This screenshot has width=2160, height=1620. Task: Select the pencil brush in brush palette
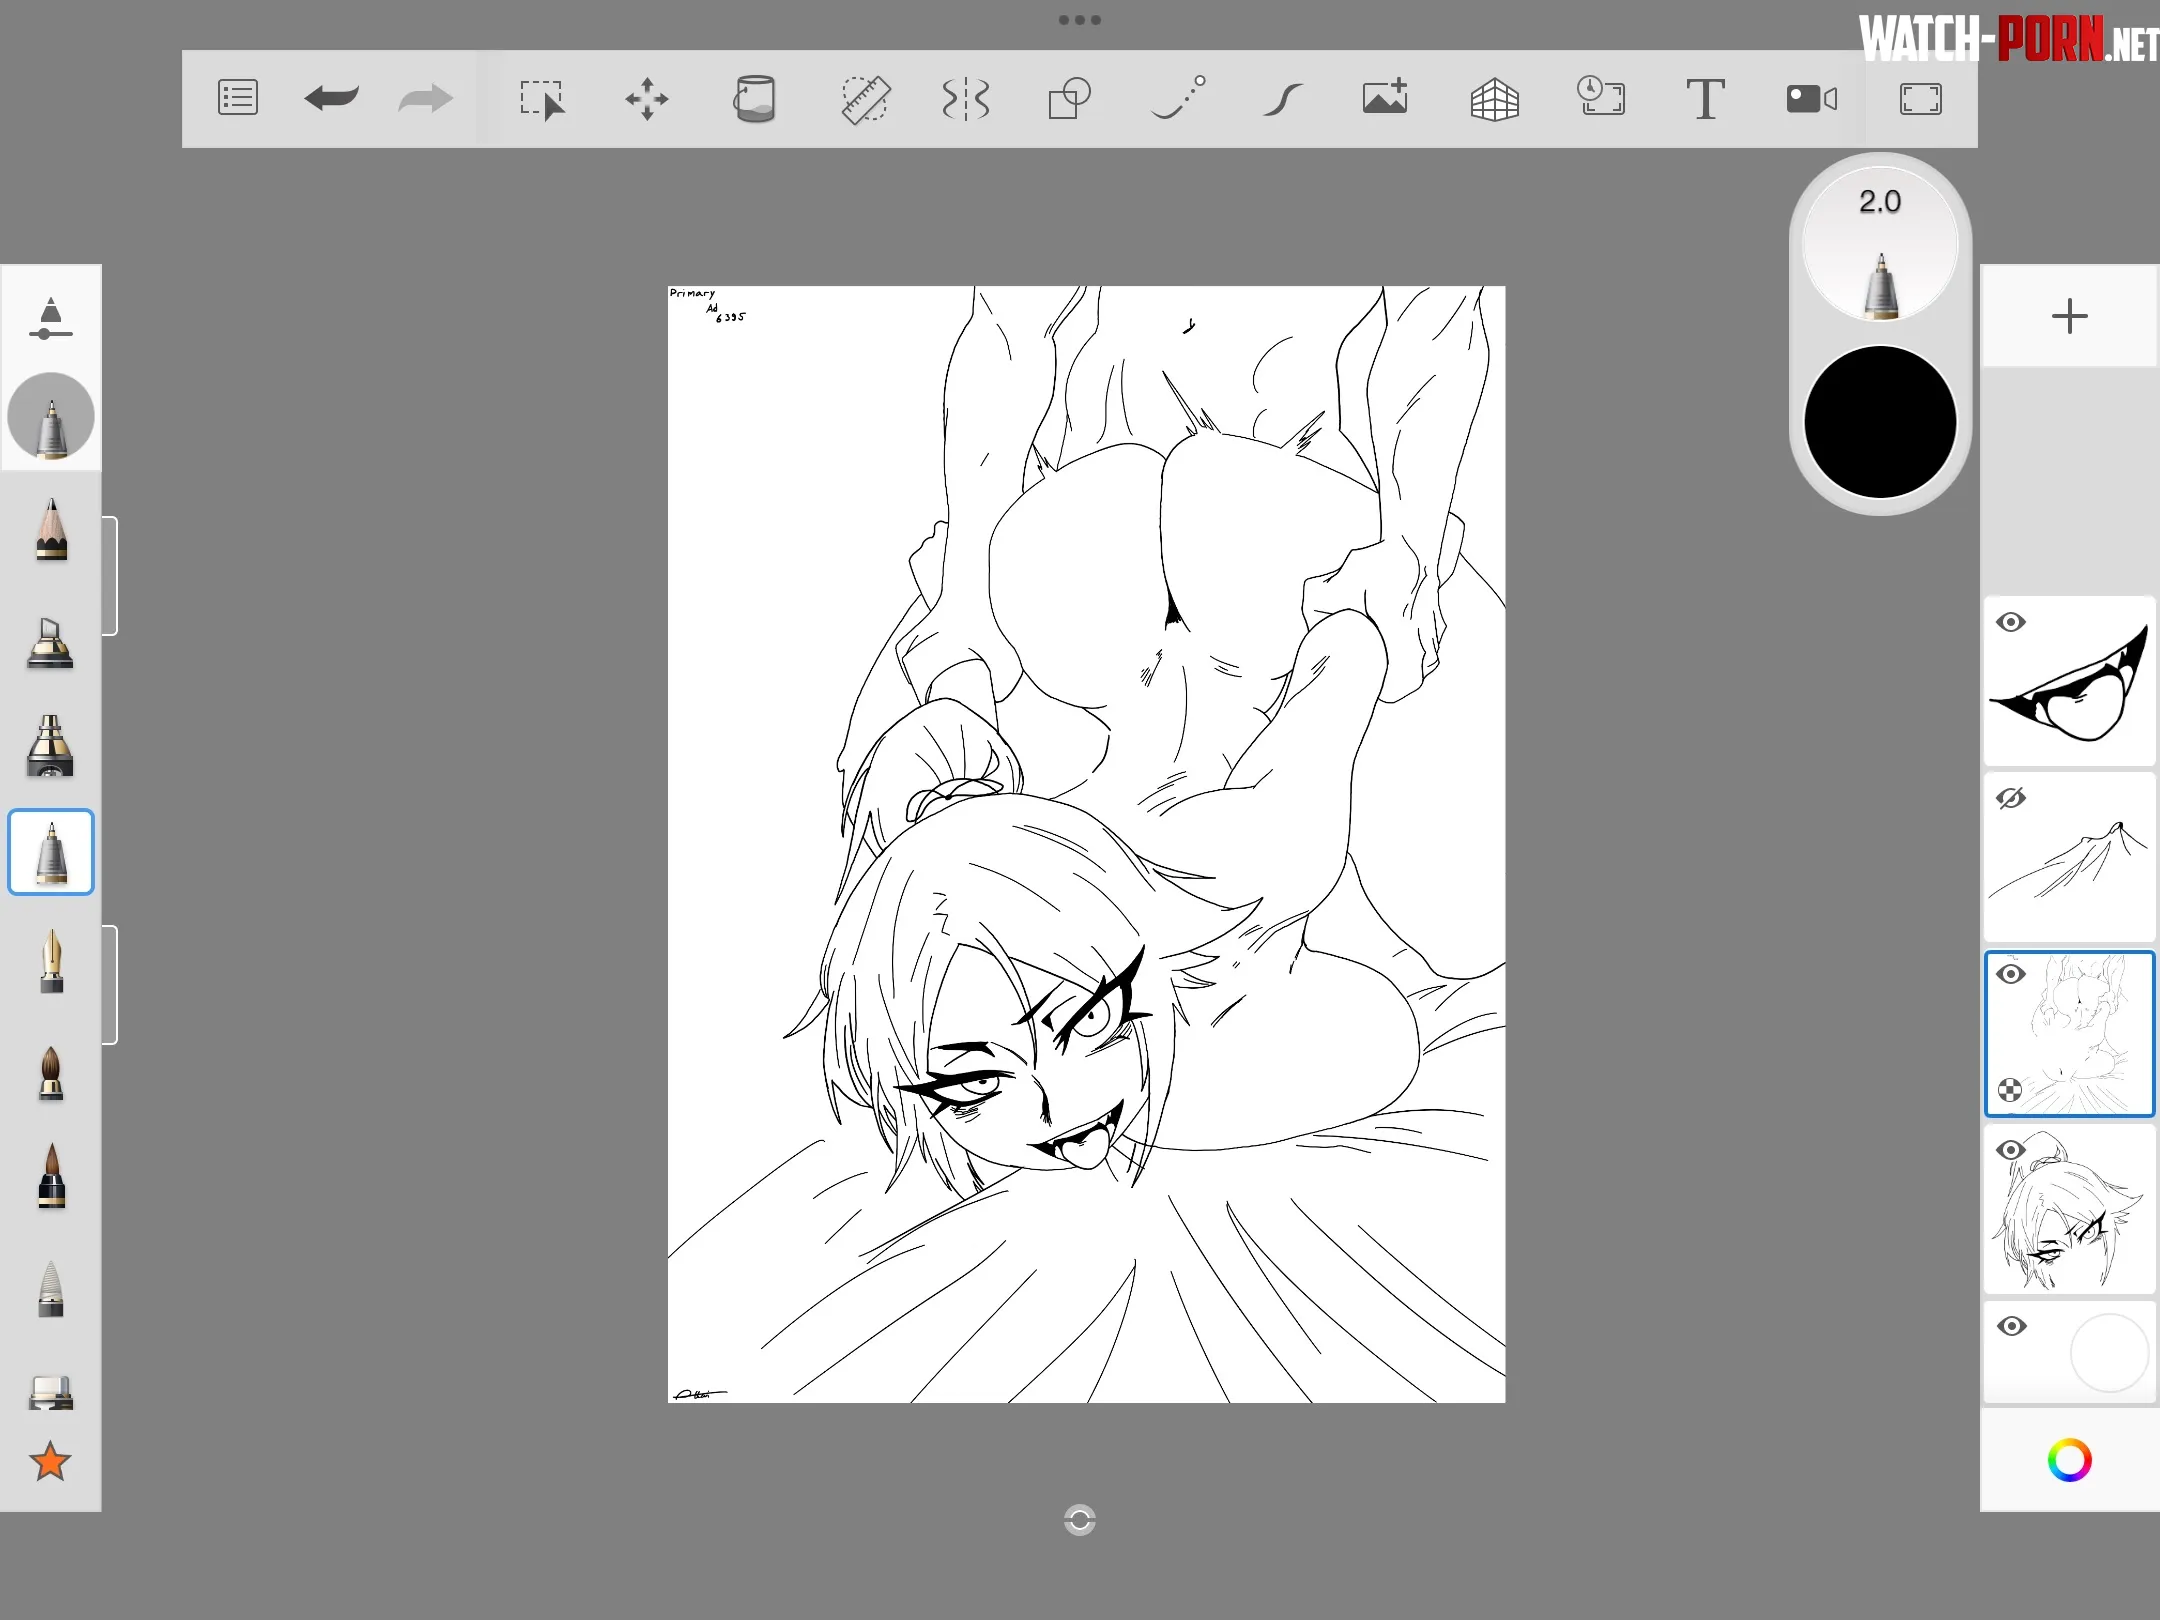(x=51, y=530)
